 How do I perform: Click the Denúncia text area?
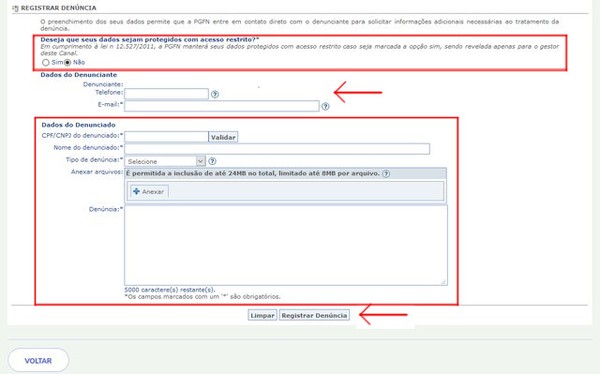click(x=286, y=245)
